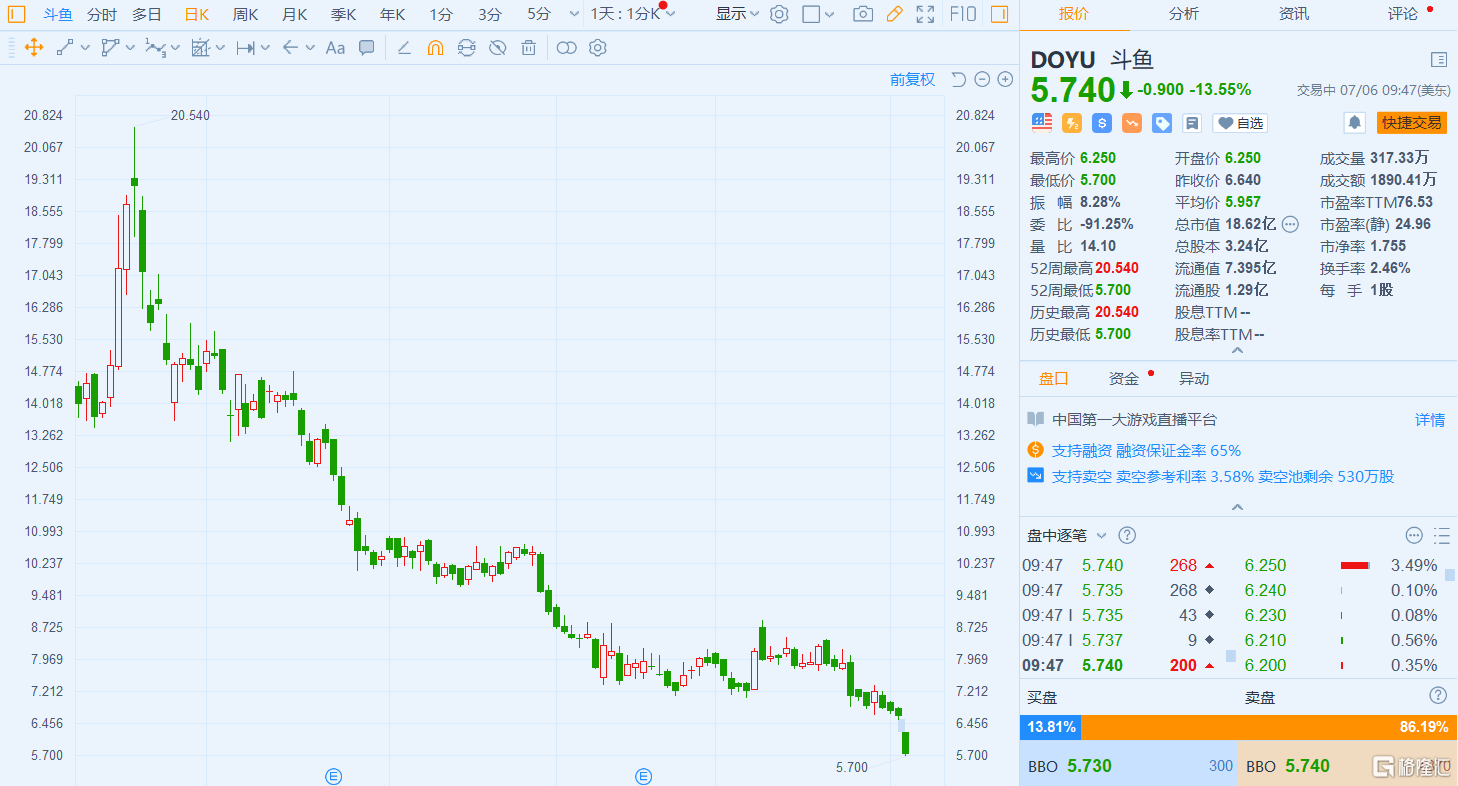Click 前复权 price adjustment setting

coord(912,79)
